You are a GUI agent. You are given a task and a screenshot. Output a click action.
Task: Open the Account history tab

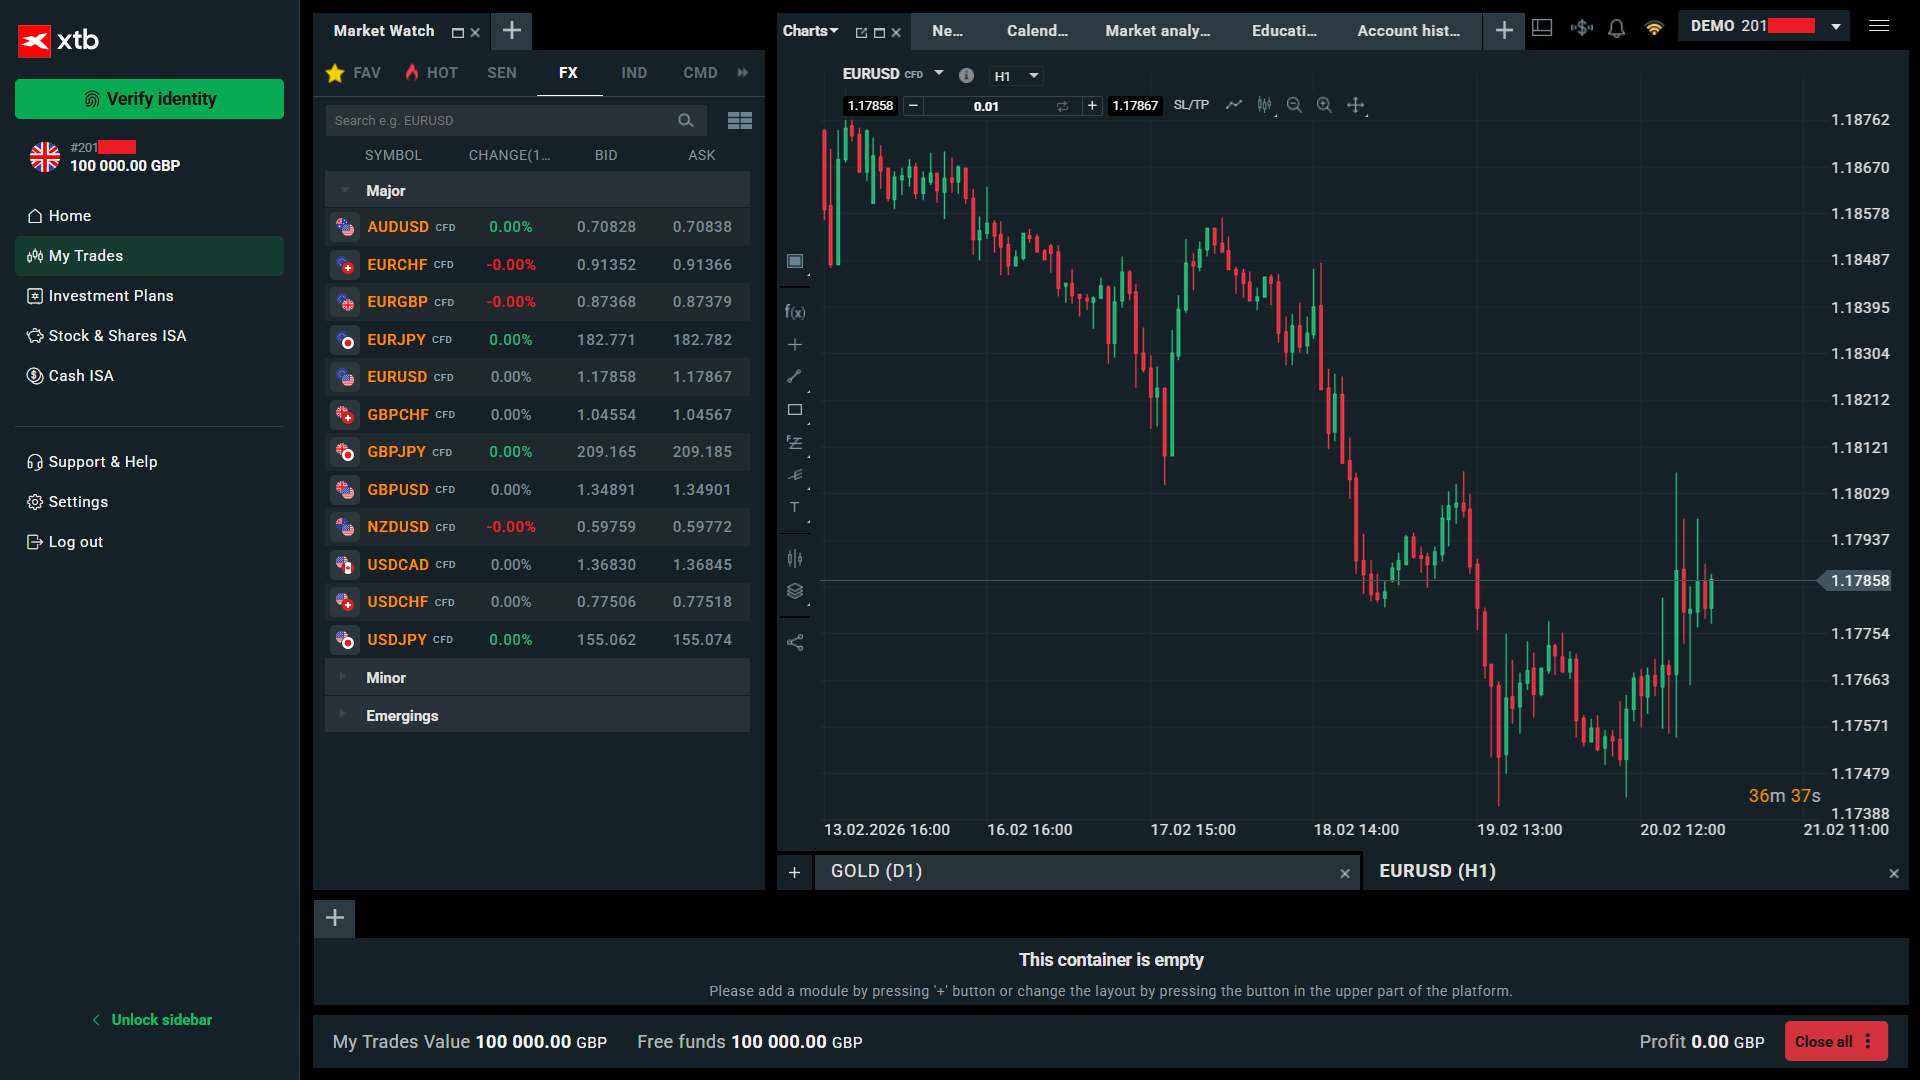[1408, 31]
